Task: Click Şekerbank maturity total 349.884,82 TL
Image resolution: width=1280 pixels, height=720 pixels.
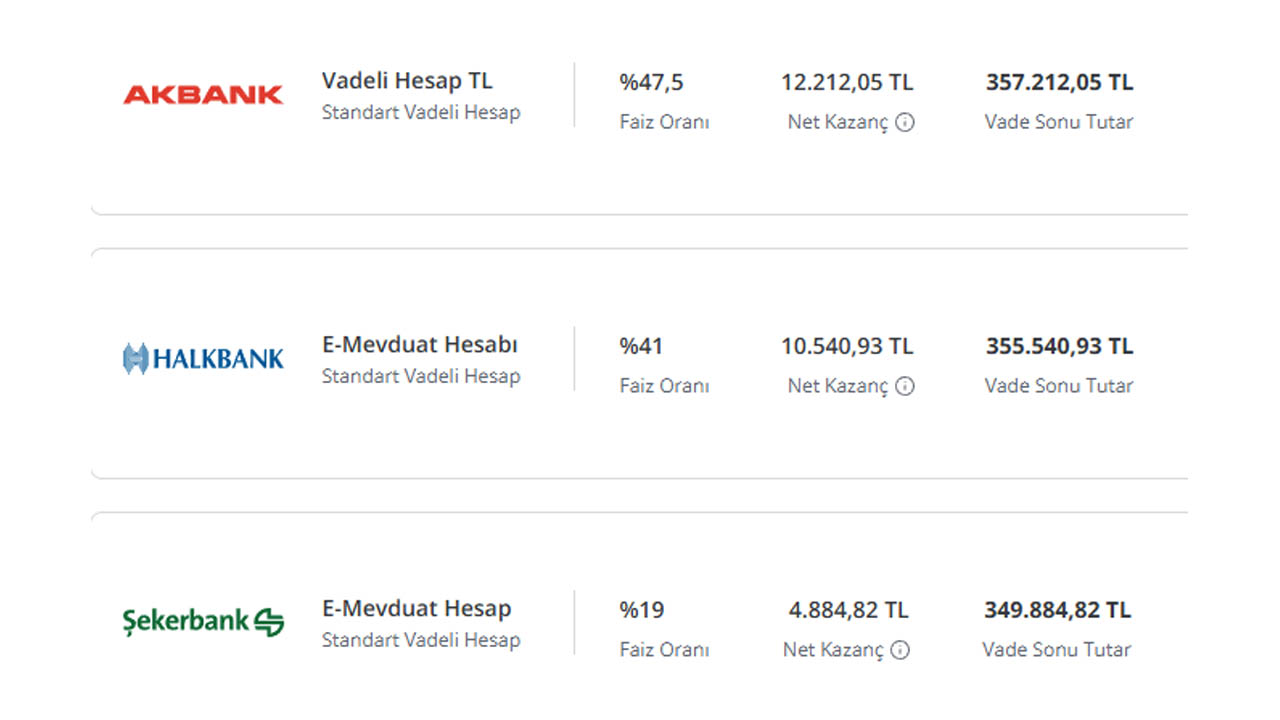Action: [1057, 610]
